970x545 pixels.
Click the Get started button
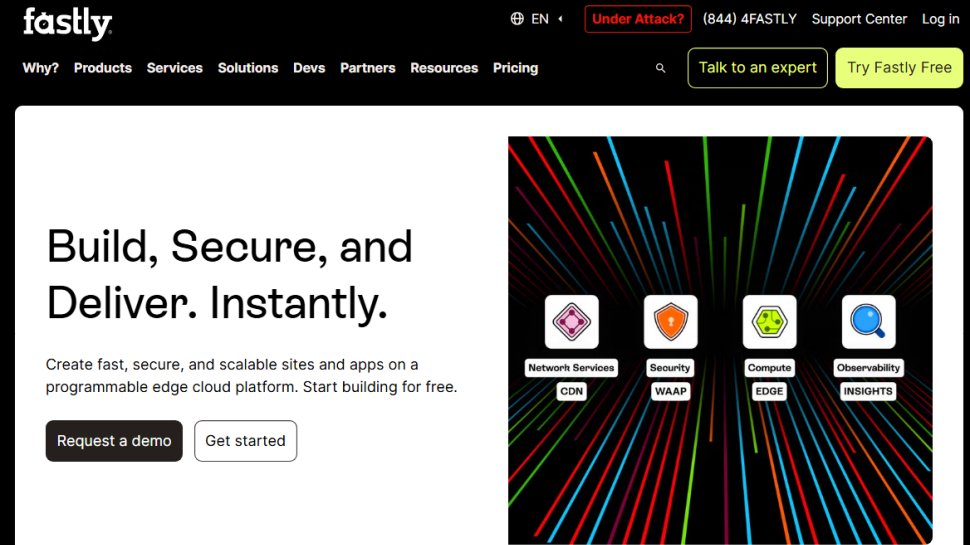point(246,441)
